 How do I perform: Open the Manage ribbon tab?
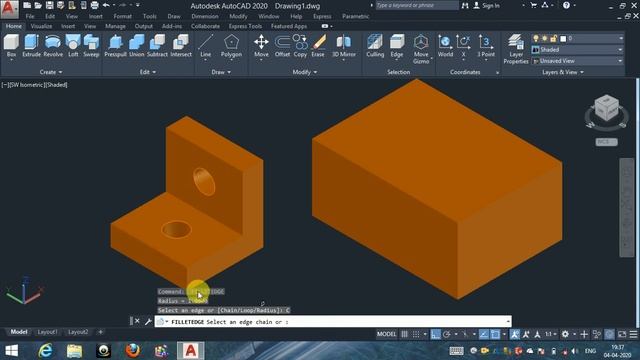coord(115,26)
